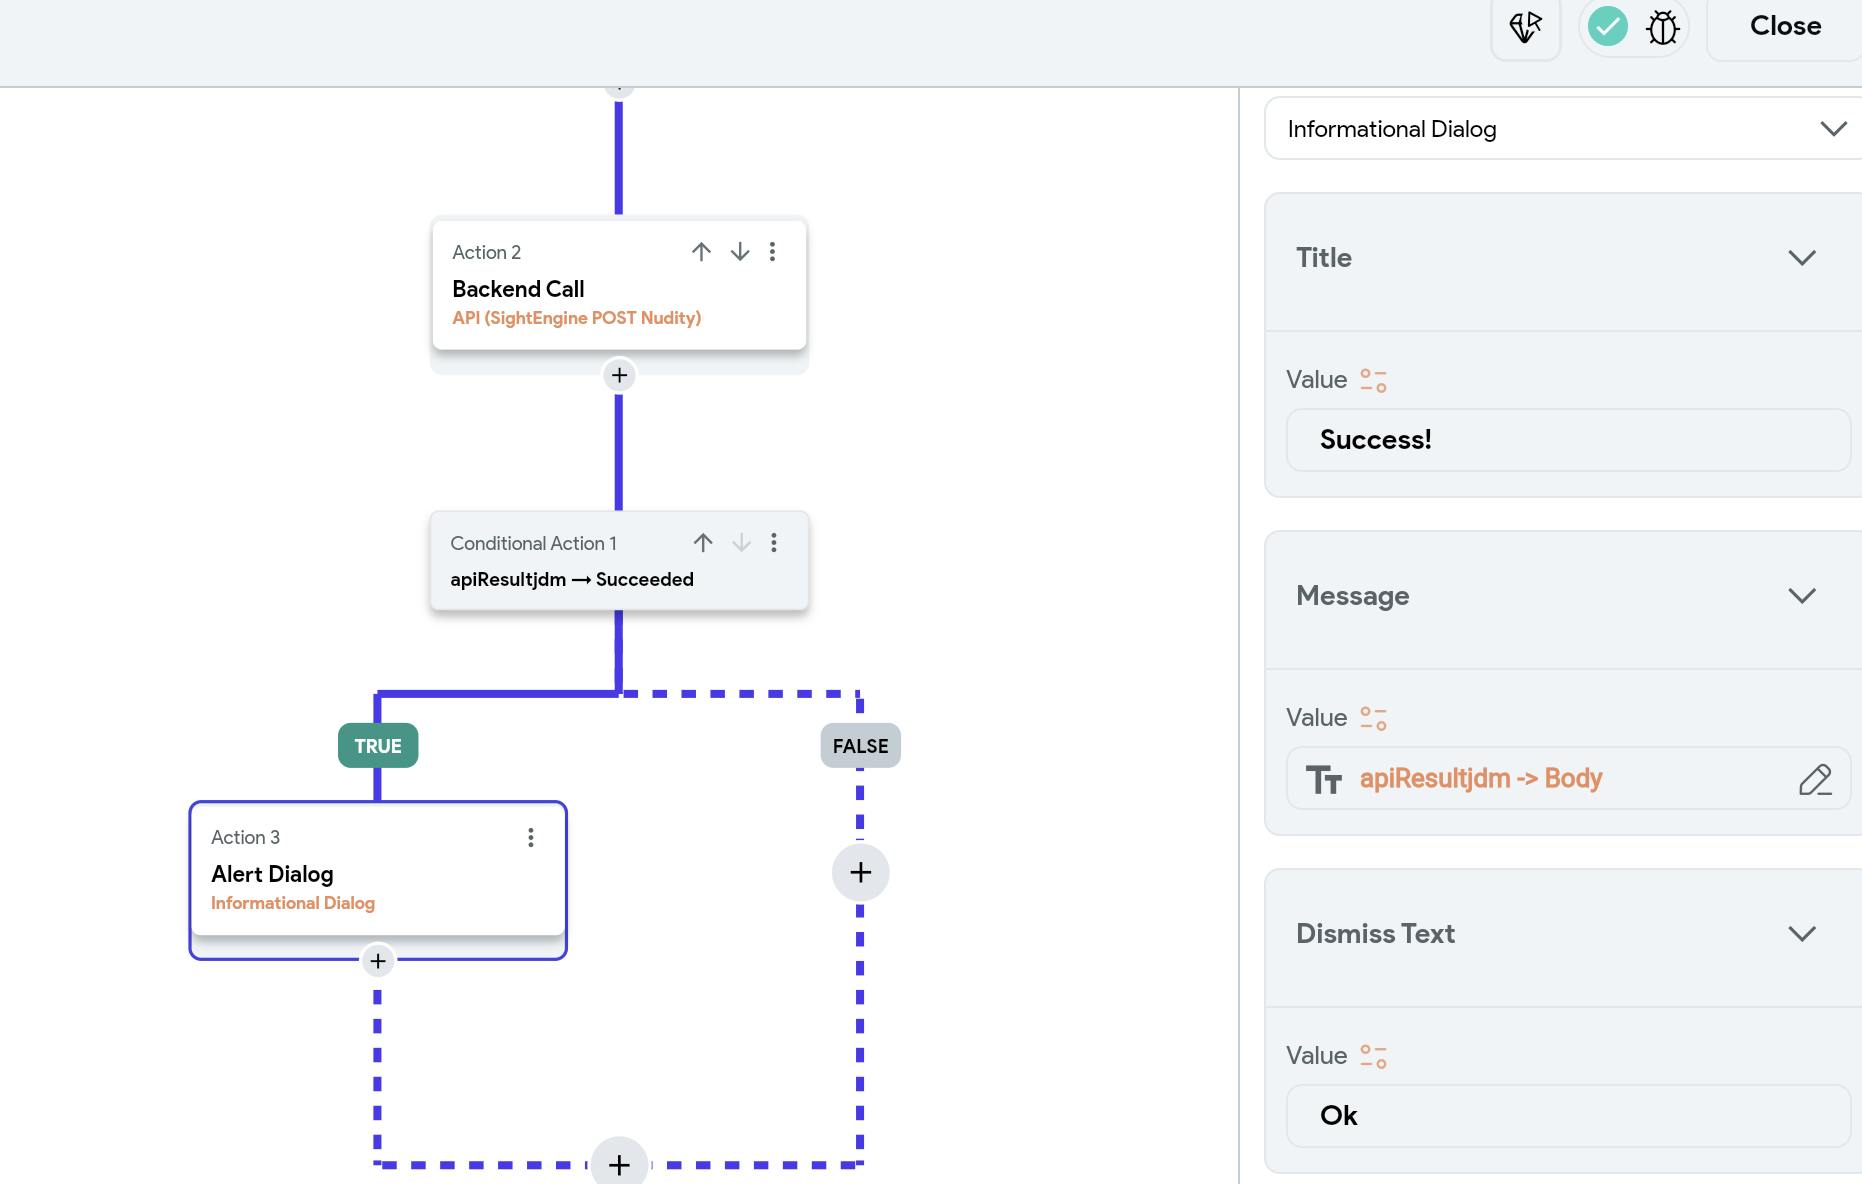Edit the apiResultjdm Body variable with pencil

1815,779
